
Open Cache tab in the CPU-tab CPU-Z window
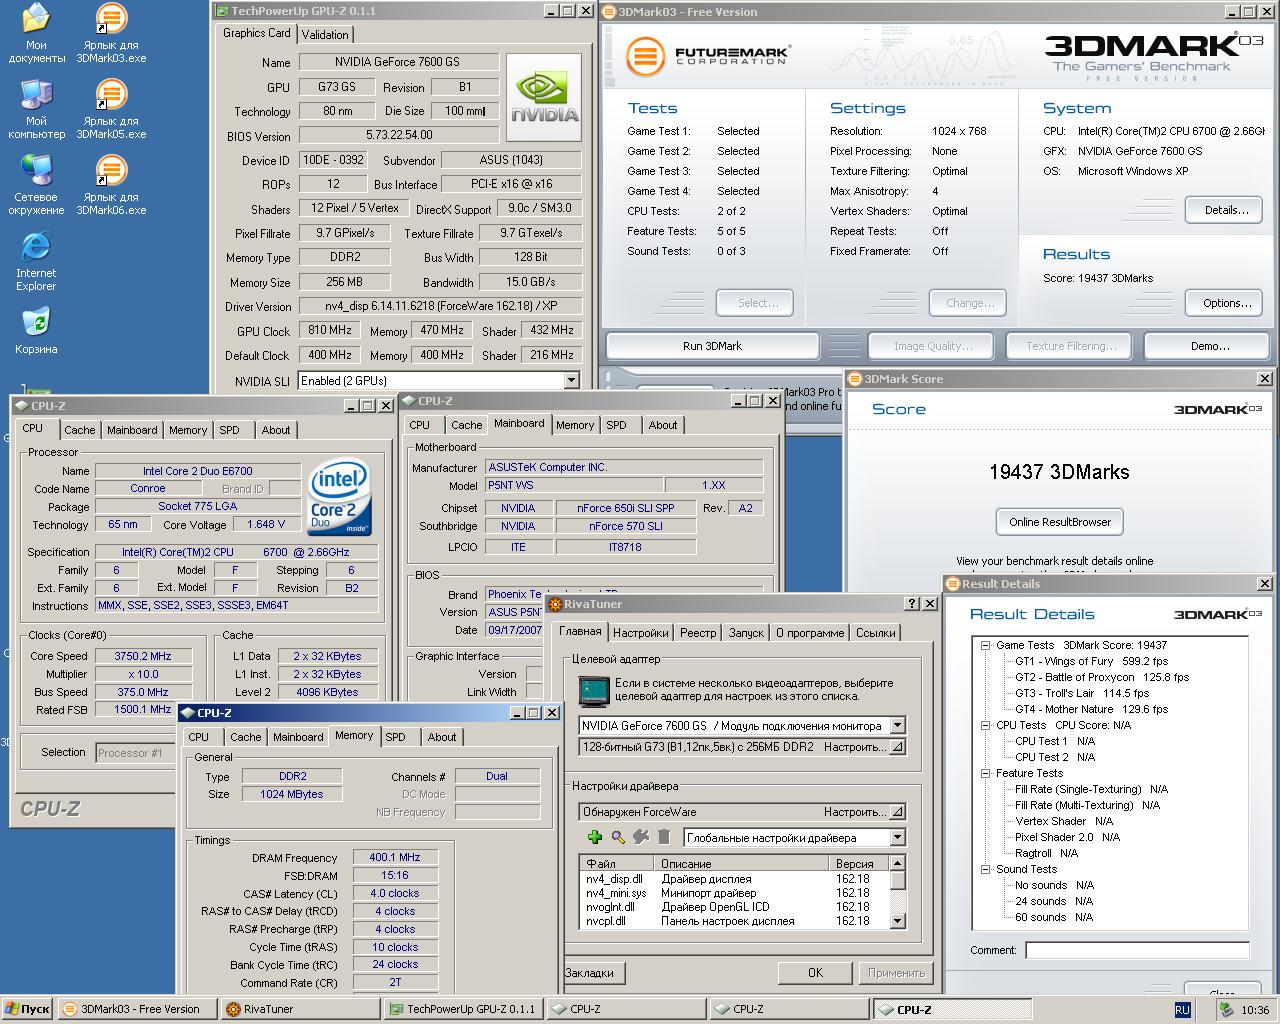tap(80, 430)
